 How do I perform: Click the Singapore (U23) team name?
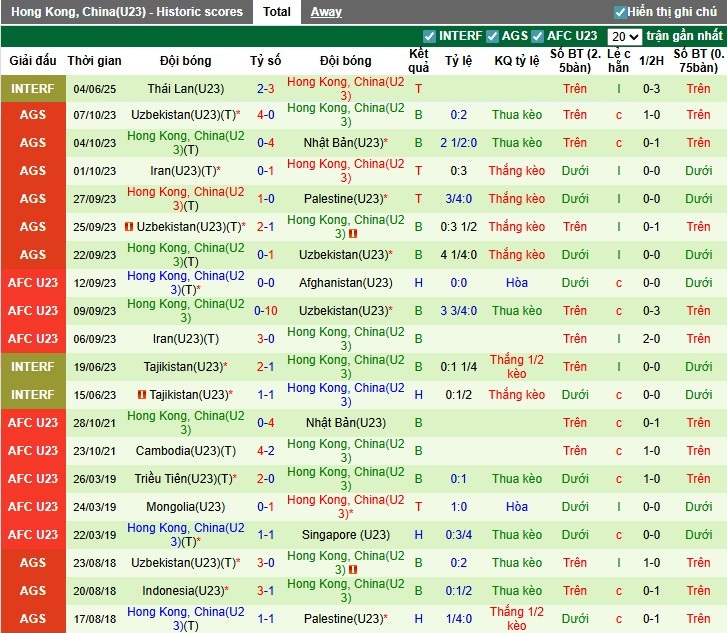coord(346,535)
